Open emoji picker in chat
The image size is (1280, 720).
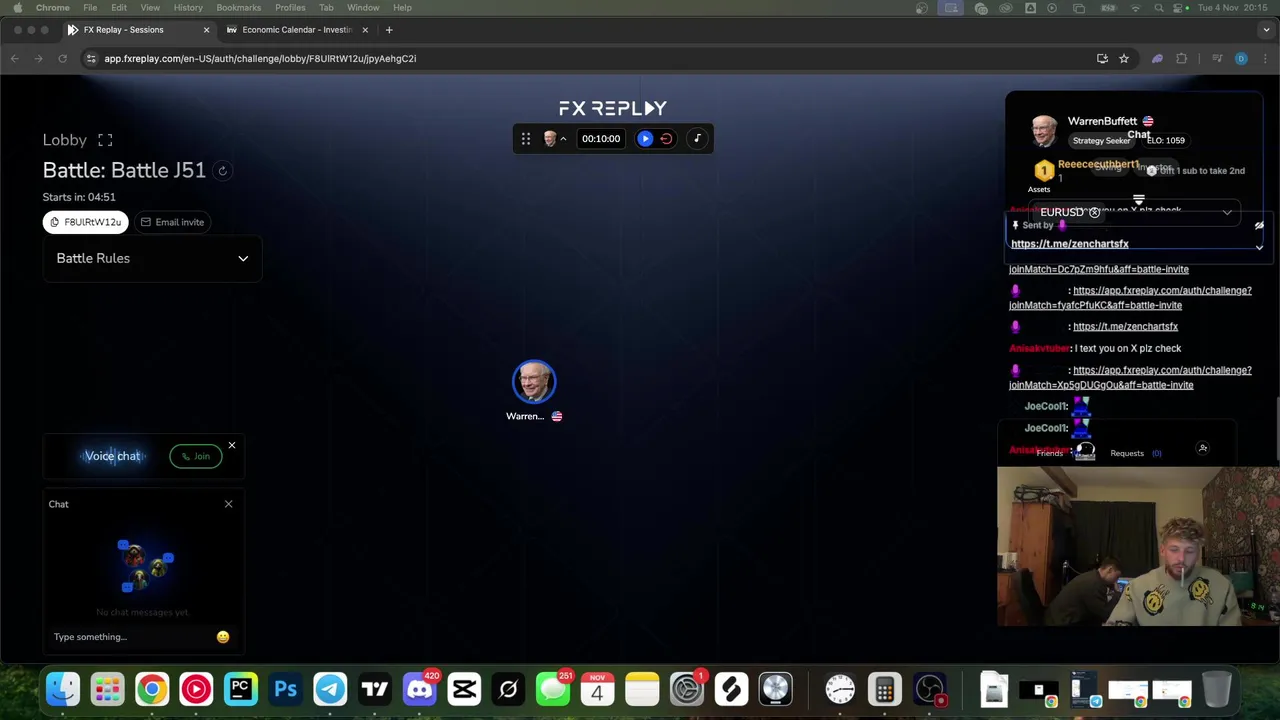click(223, 637)
